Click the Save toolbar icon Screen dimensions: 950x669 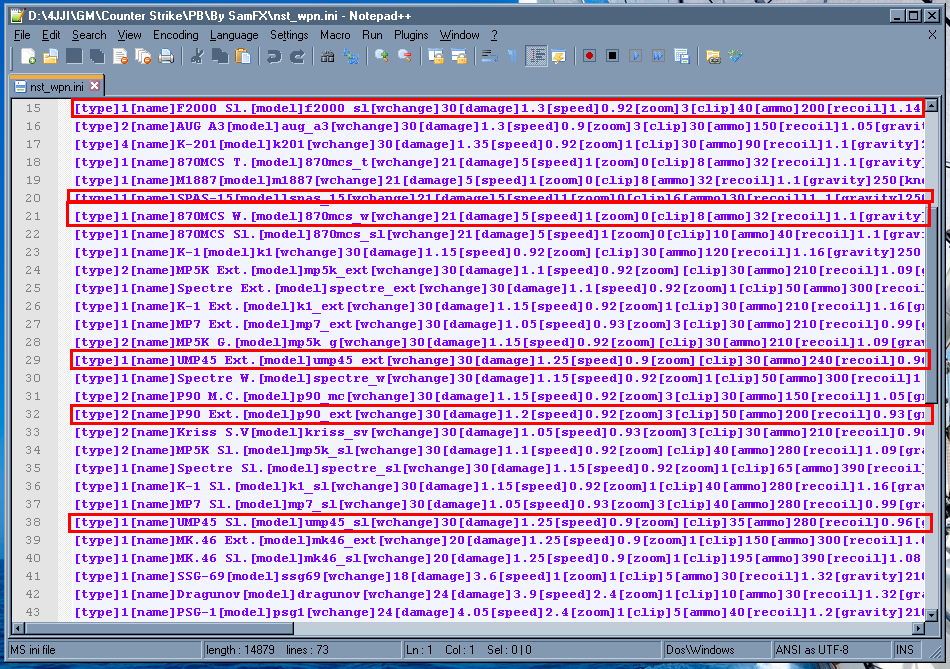coord(74,56)
